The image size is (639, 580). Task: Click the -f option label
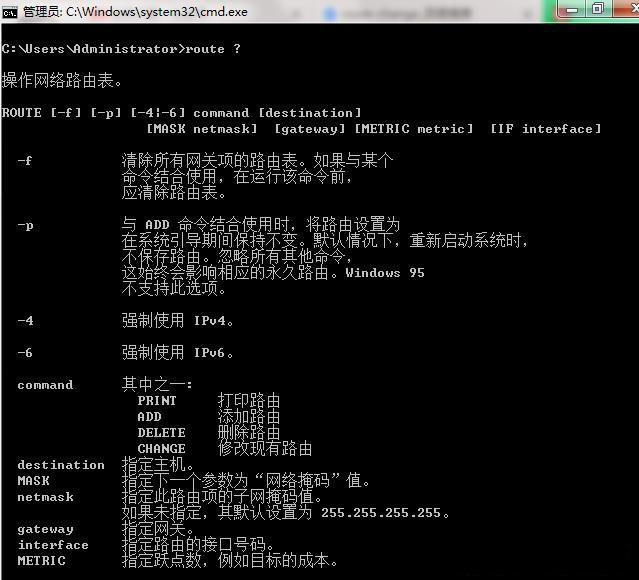pos(25,161)
